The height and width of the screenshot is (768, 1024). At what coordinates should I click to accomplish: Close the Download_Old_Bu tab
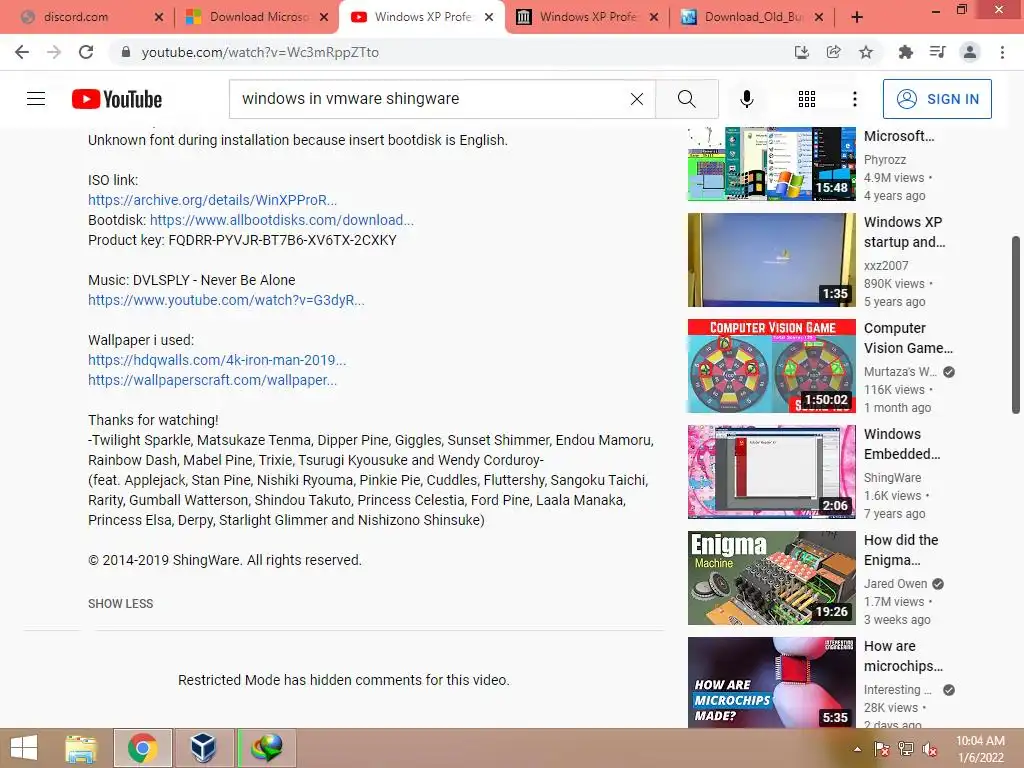coord(819,18)
